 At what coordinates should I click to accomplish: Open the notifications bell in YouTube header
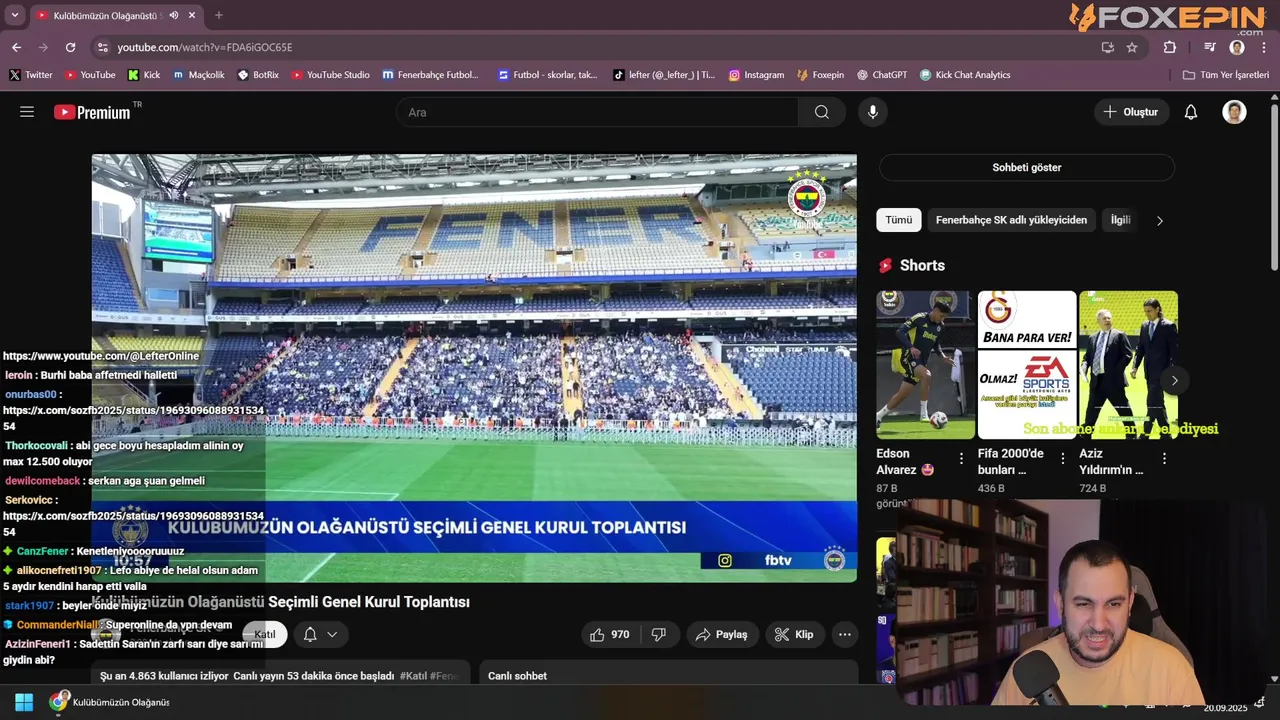point(1191,112)
